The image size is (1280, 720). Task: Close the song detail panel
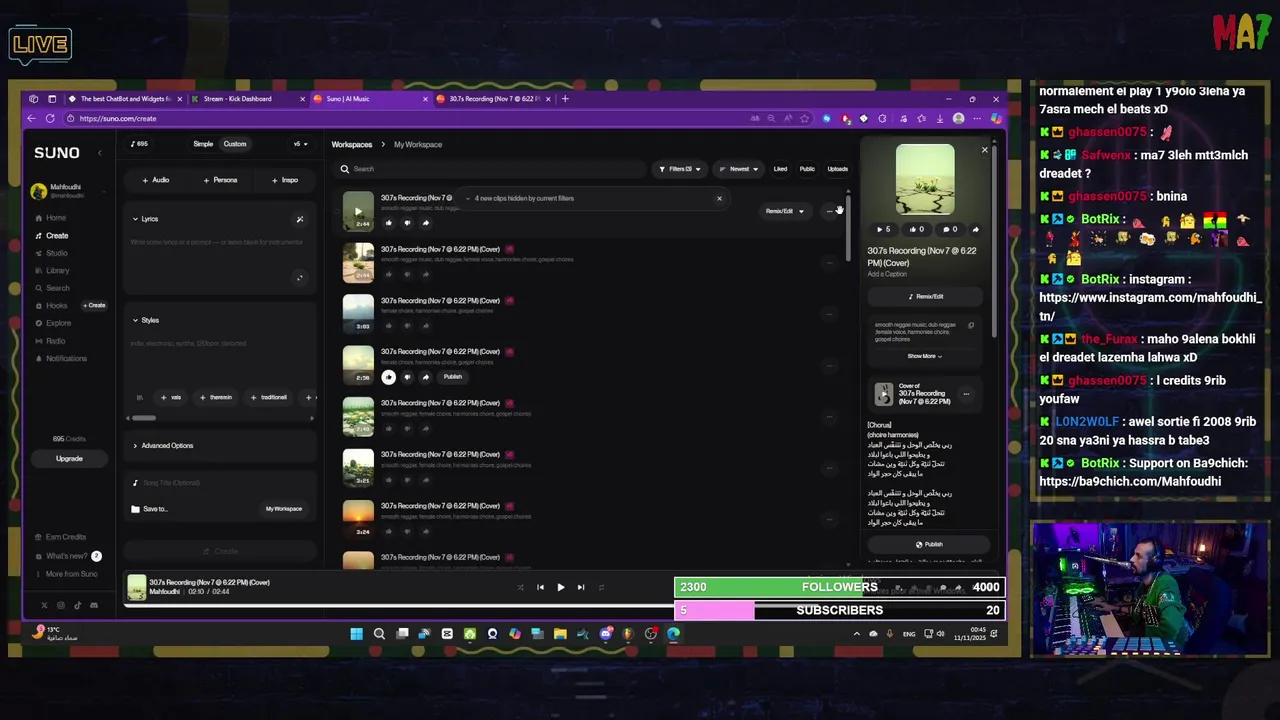984,150
